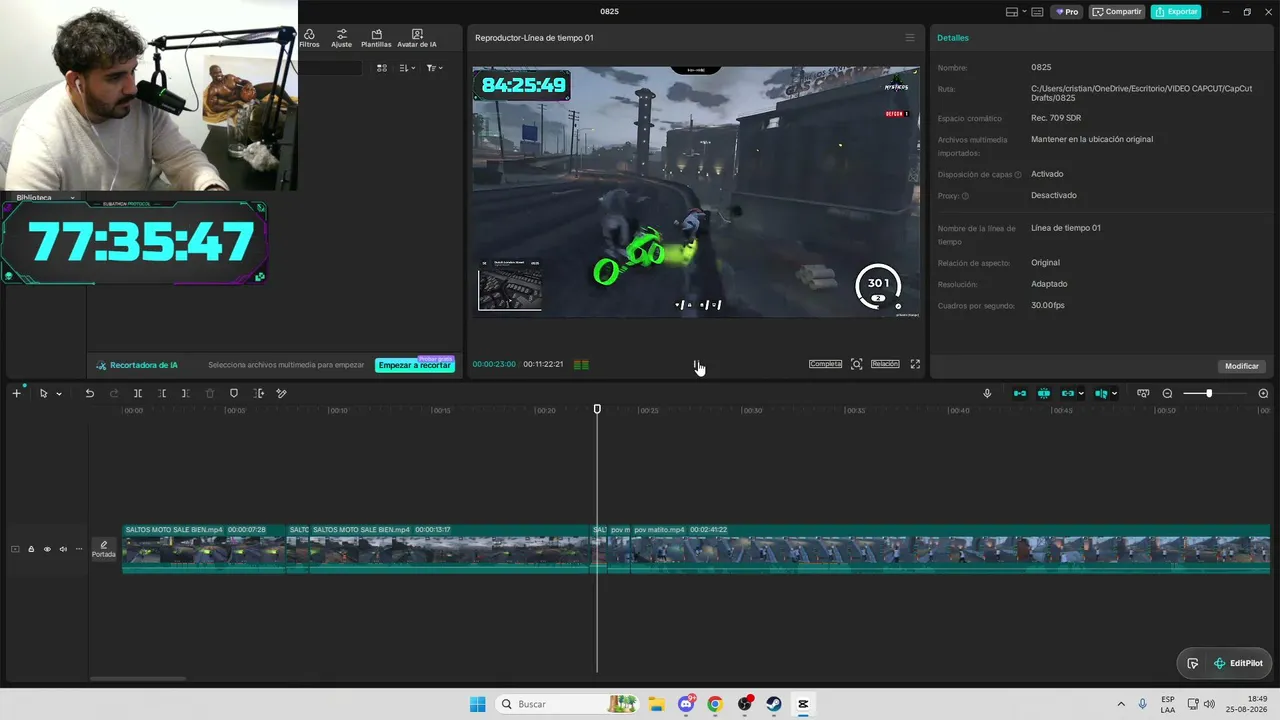Switch media library to grid view

[382, 68]
